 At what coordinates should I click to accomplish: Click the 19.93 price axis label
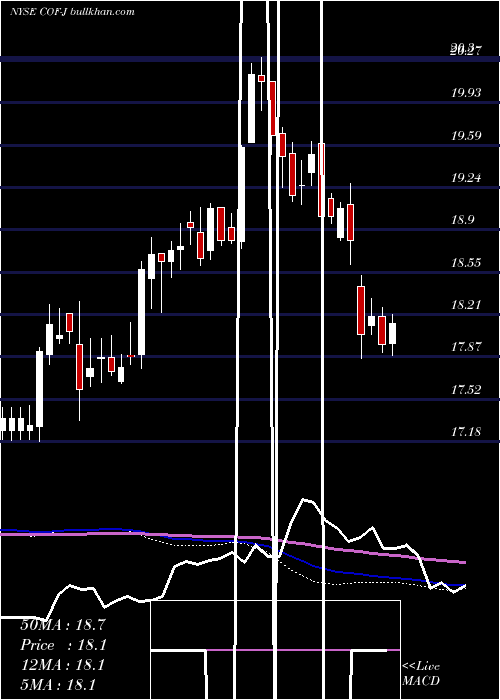466,93
